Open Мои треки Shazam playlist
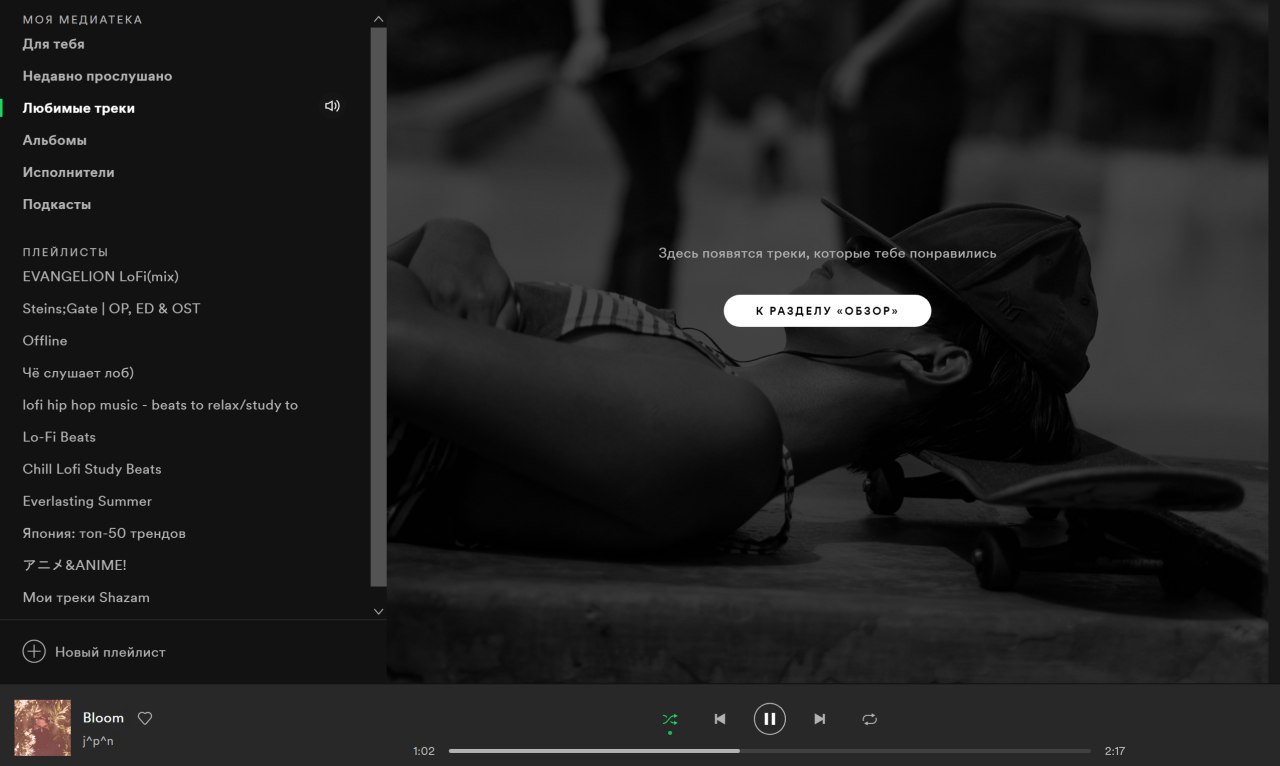The width and height of the screenshot is (1280, 766). [86, 597]
